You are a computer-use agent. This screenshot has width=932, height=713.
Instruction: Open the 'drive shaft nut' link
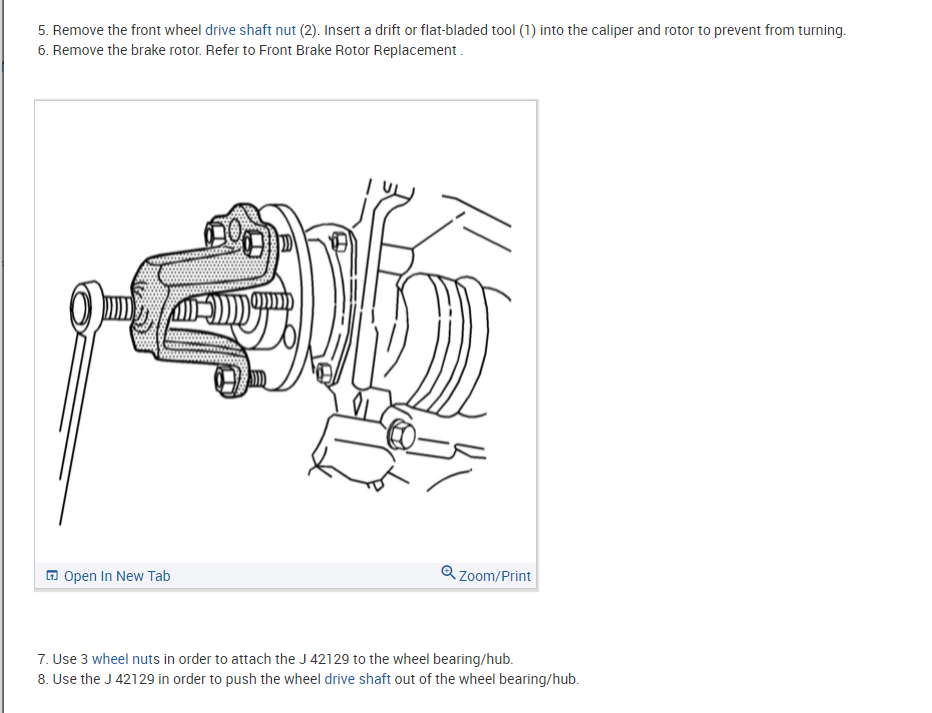[250, 30]
